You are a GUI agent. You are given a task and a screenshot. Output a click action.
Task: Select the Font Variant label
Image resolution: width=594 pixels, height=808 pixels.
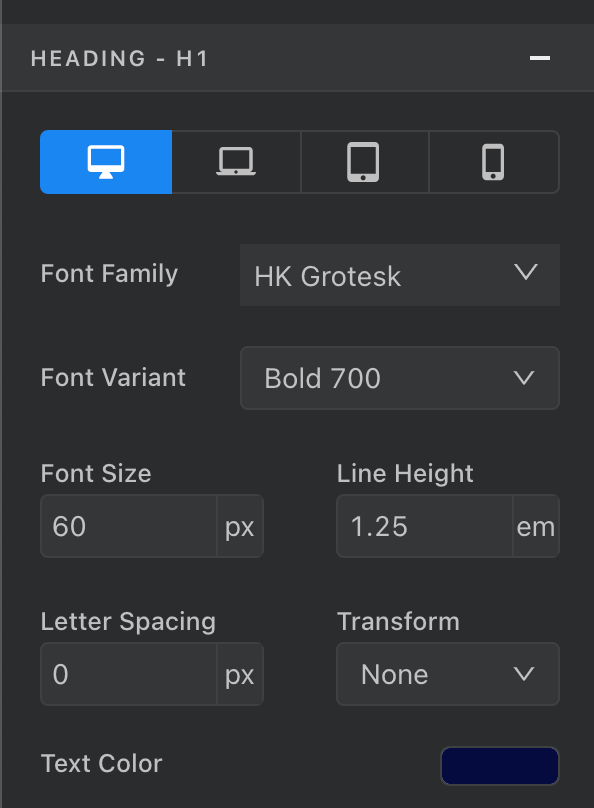pyautogui.click(x=112, y=378)
